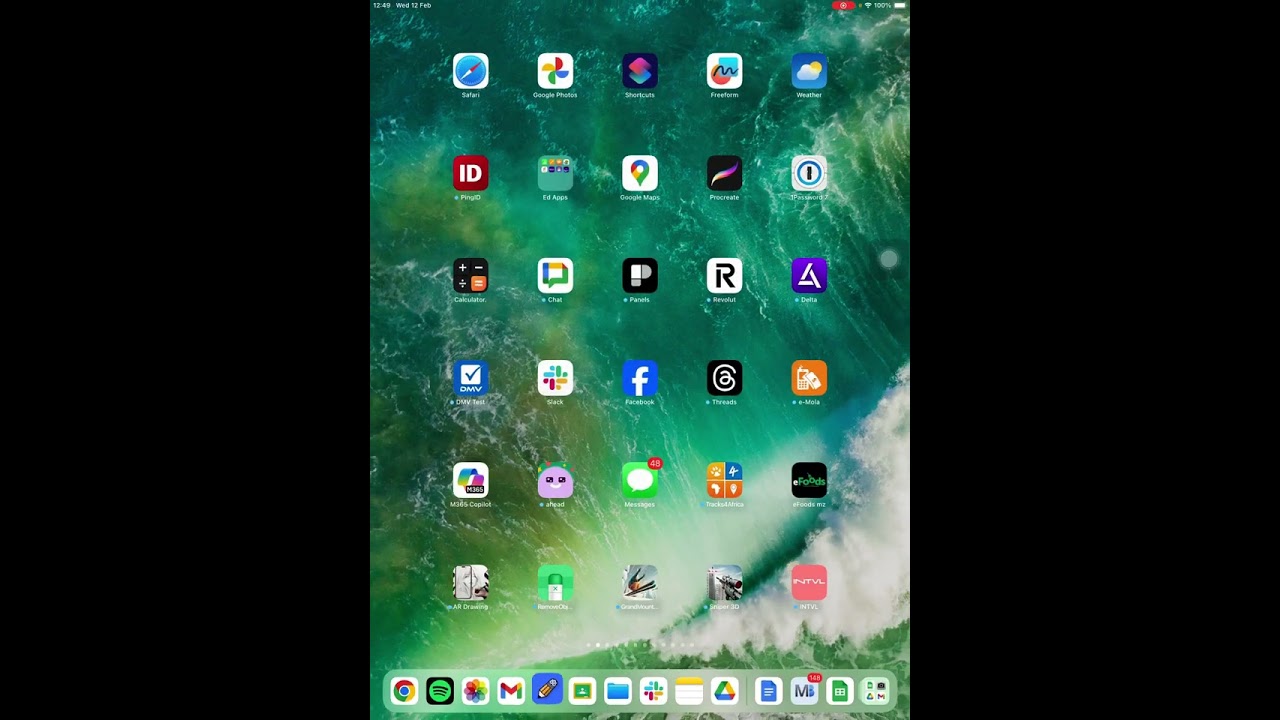Open the App Library in dock
The image size is (1280, 720).
point(875,691)
